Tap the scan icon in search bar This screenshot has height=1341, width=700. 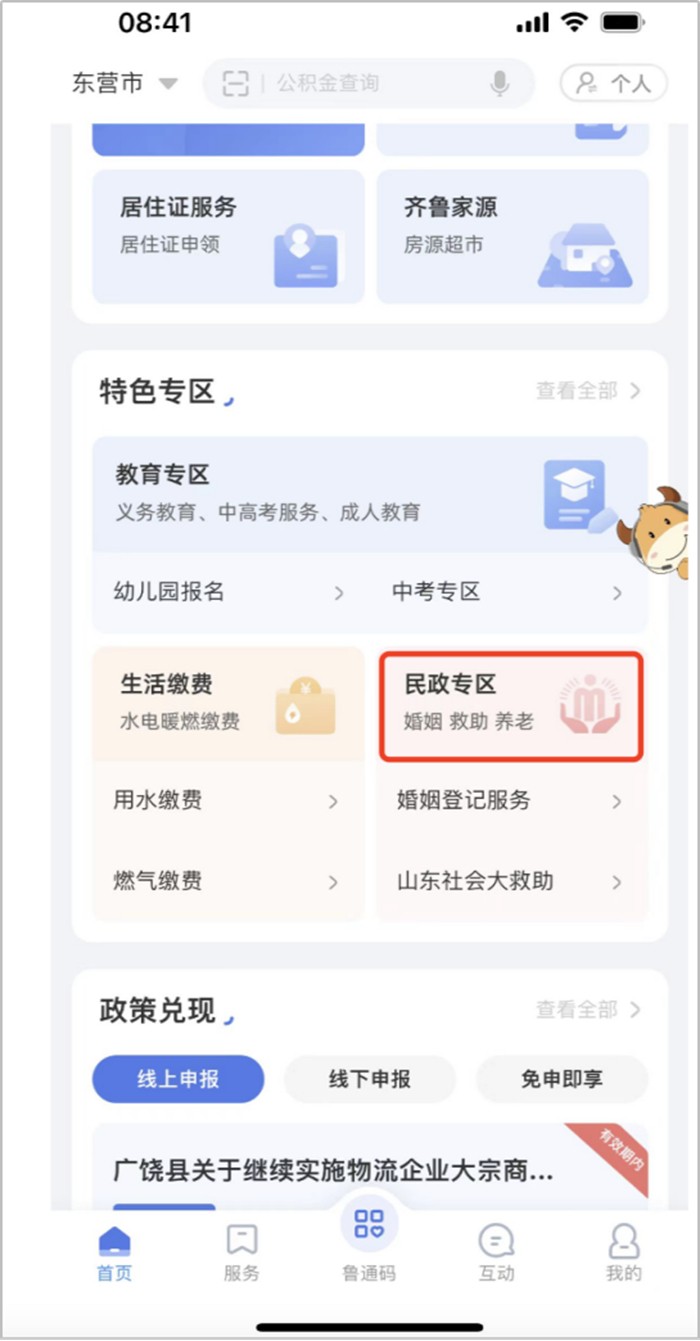(235, 84)
